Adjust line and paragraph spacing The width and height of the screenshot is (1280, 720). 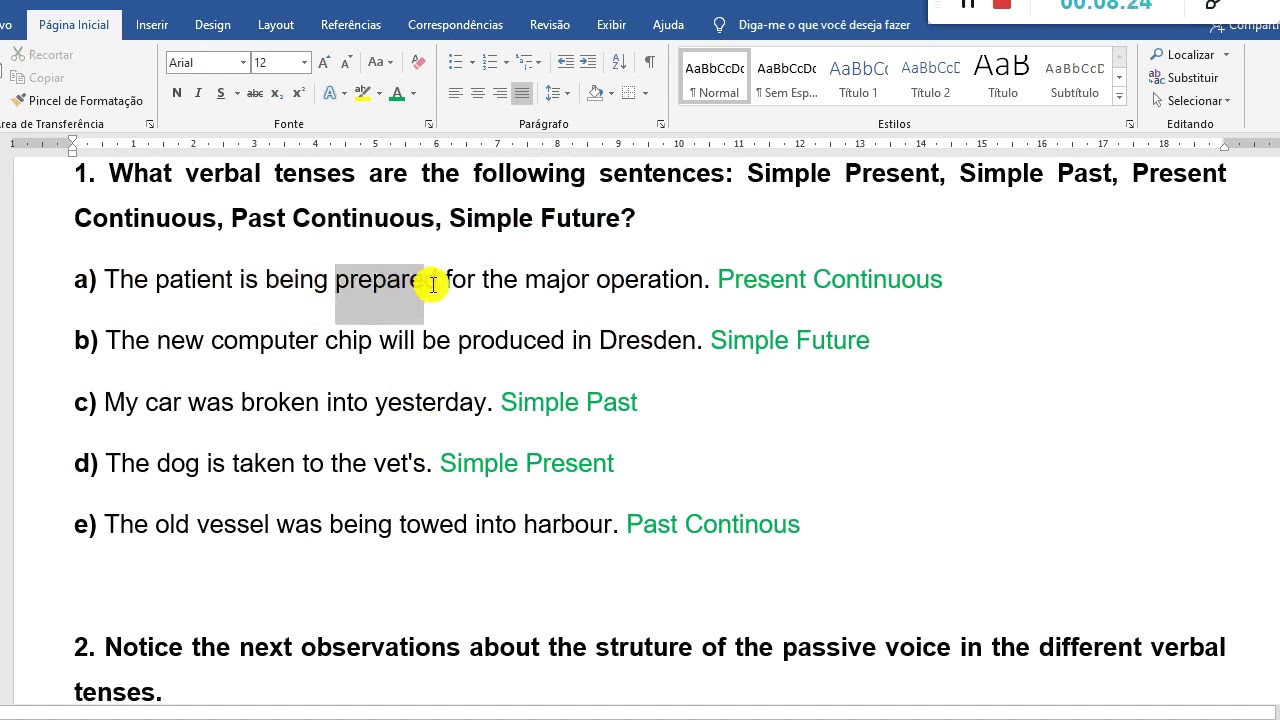(x=552, y=94)
